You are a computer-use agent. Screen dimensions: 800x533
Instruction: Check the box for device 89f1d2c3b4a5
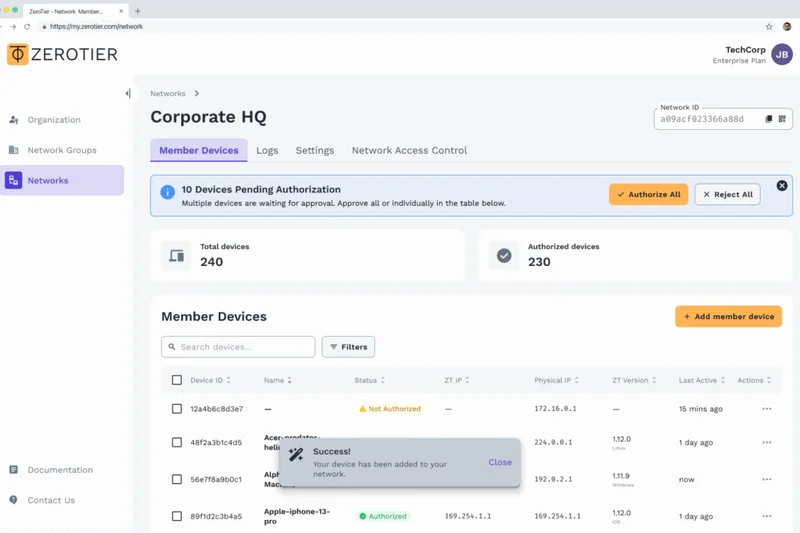177,516
